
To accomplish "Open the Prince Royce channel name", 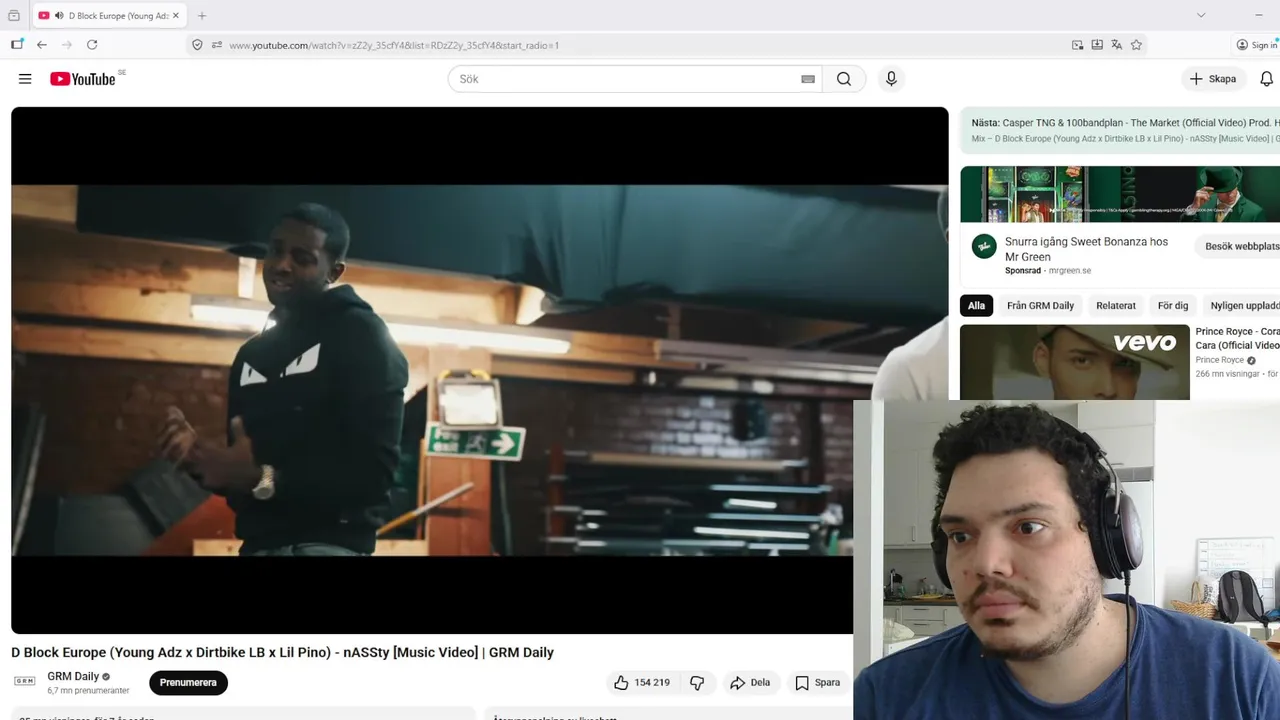I will pyautogui.click(x=1220, y=360).
